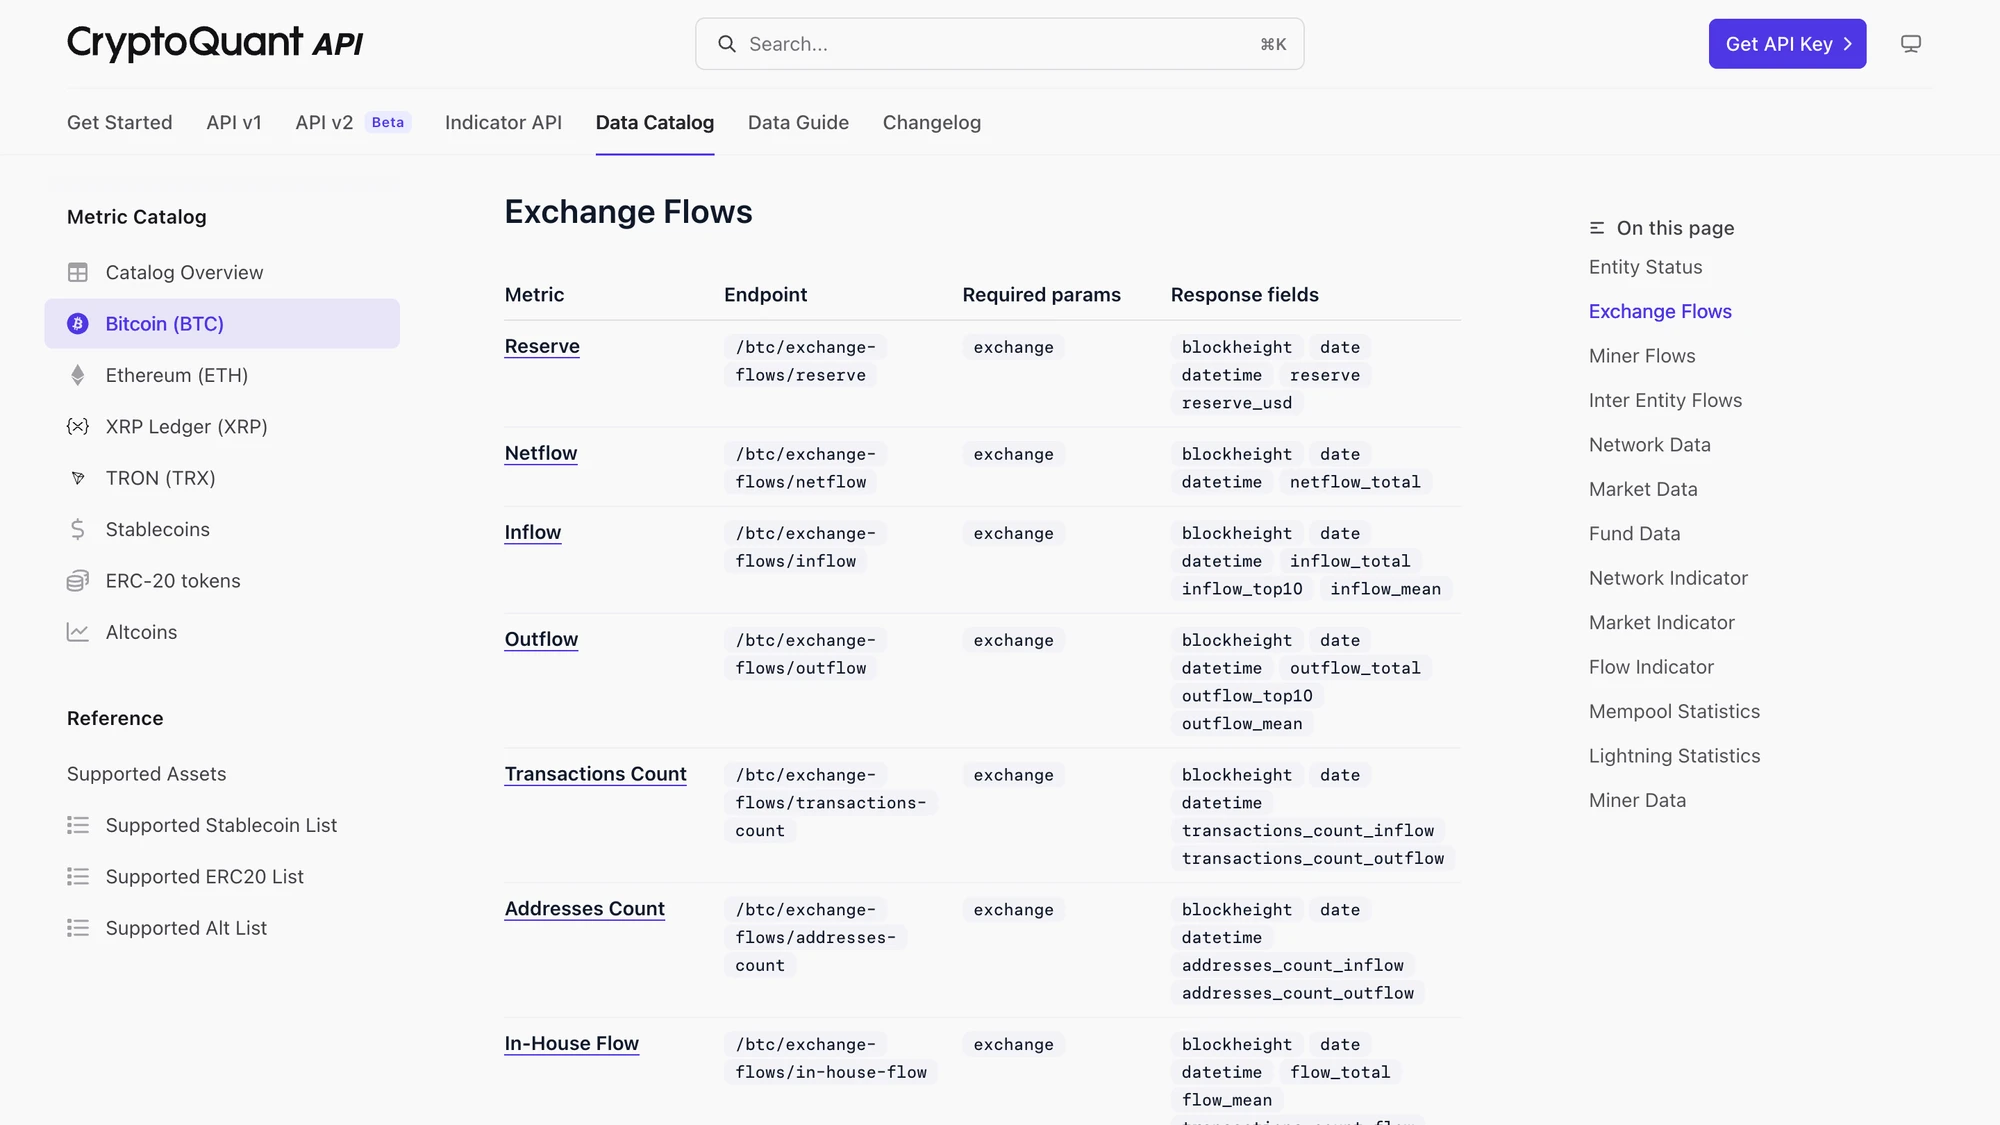Image resolution: width=2000 pixels, height=1125 pixels.
Task: Click the Stablecoins dollar icon
Action: click(x=78, y=529)
